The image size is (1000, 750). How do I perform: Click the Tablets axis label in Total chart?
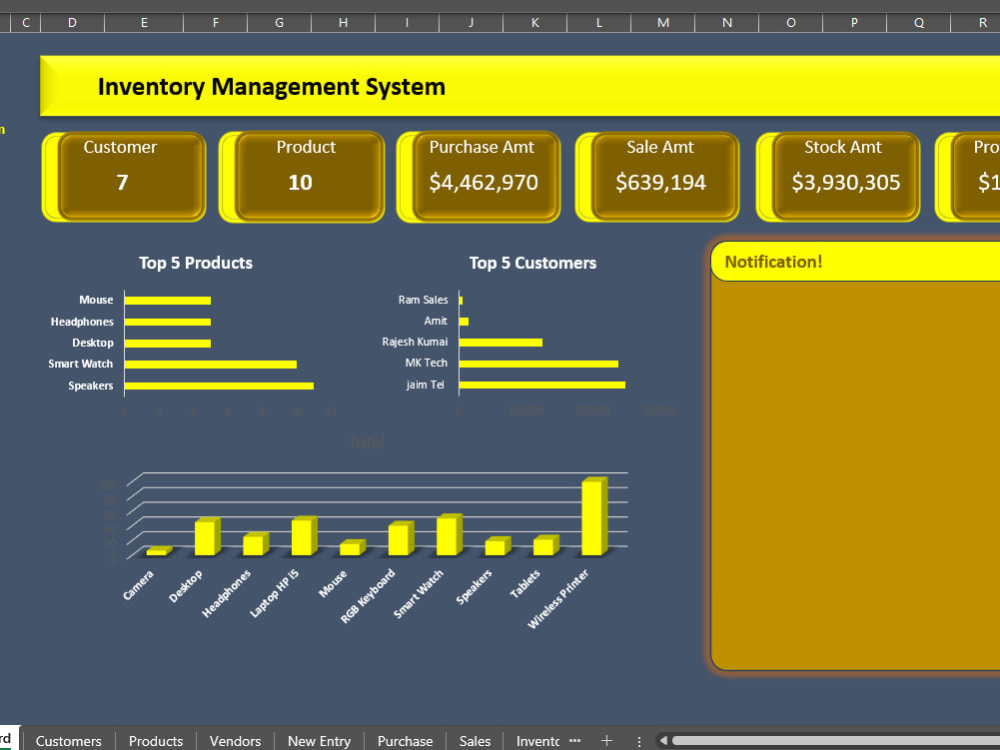[x=525, y=584]
